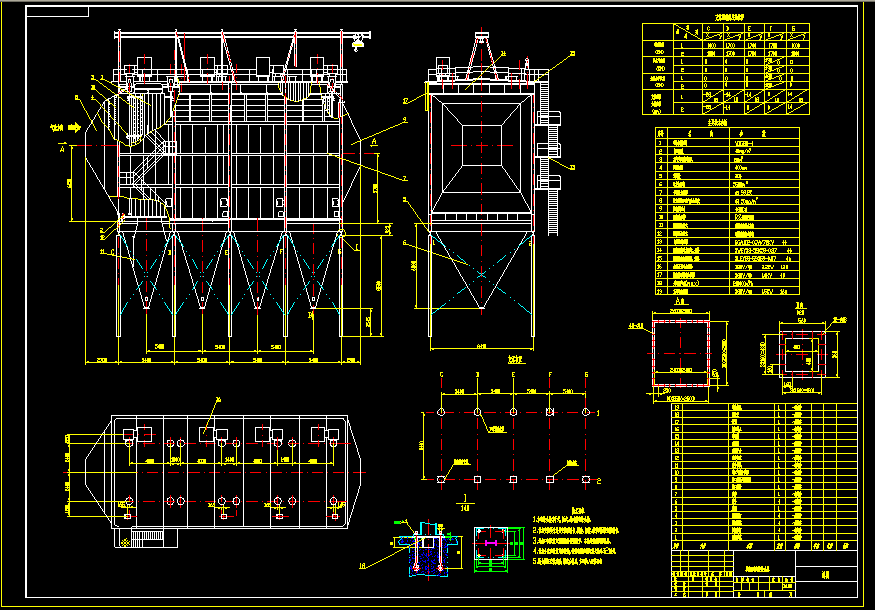
Task: Select inner square of side view inlet
Action: click(x=482, y=145)
